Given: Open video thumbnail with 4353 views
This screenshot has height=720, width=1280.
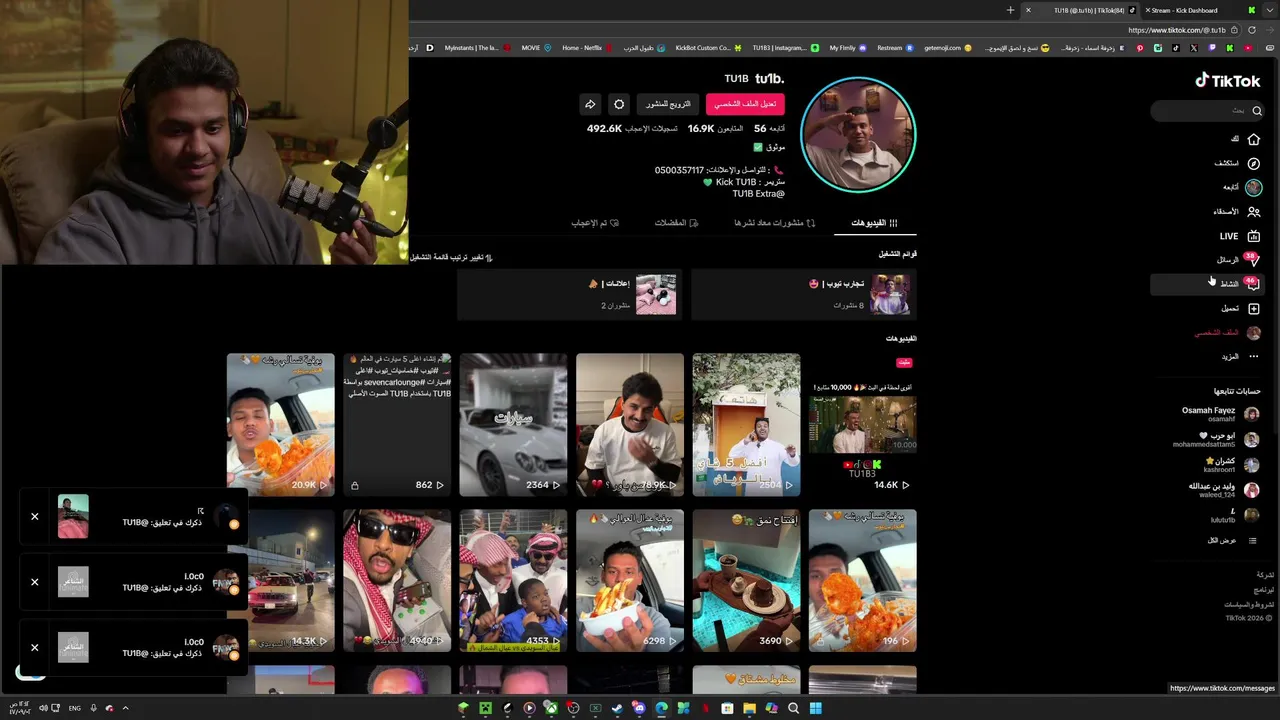Looking at the screenshot, I should pyautogui.click(x=513, y=580).
